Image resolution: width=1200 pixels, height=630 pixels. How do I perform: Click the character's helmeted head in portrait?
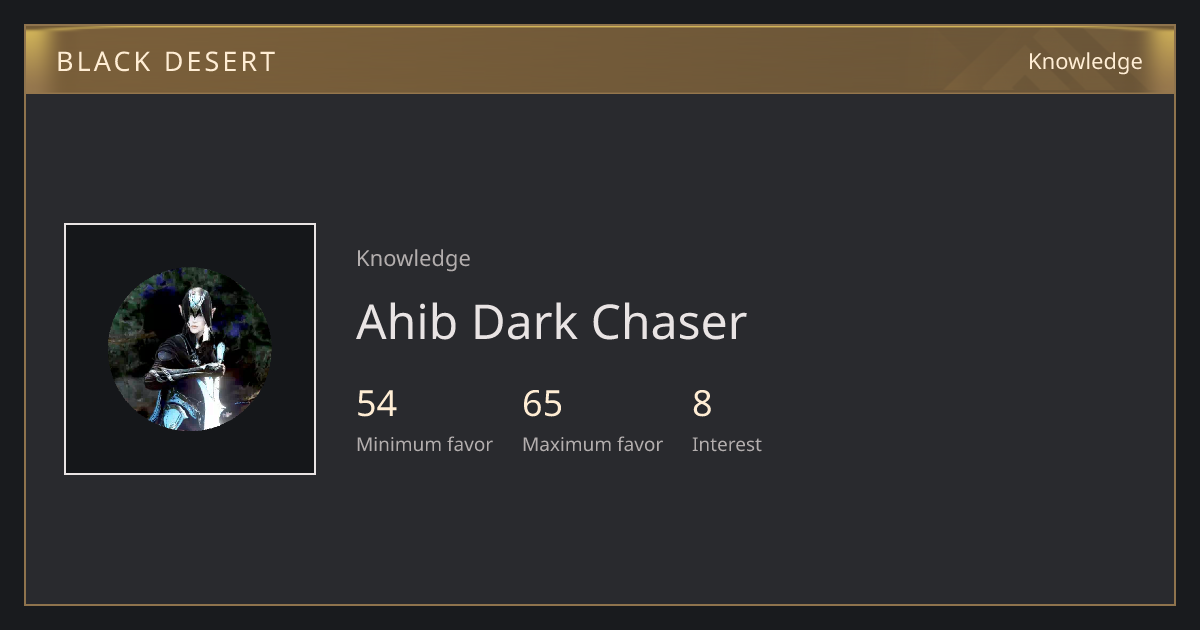(x=197, y=305)
